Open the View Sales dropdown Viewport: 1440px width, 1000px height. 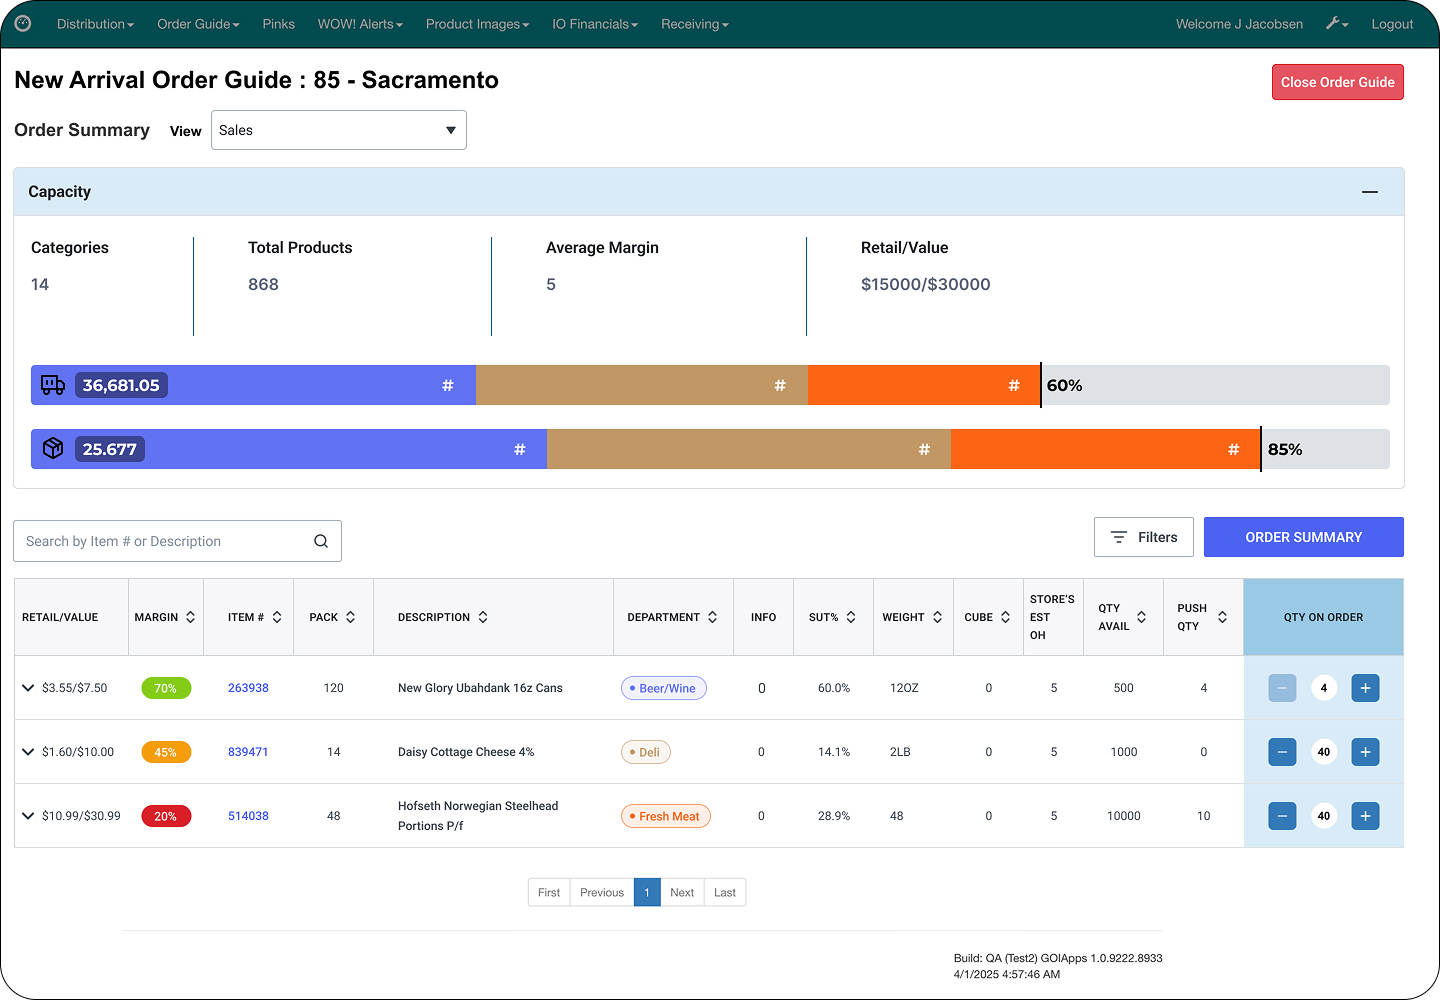click(x=338, y=130)
